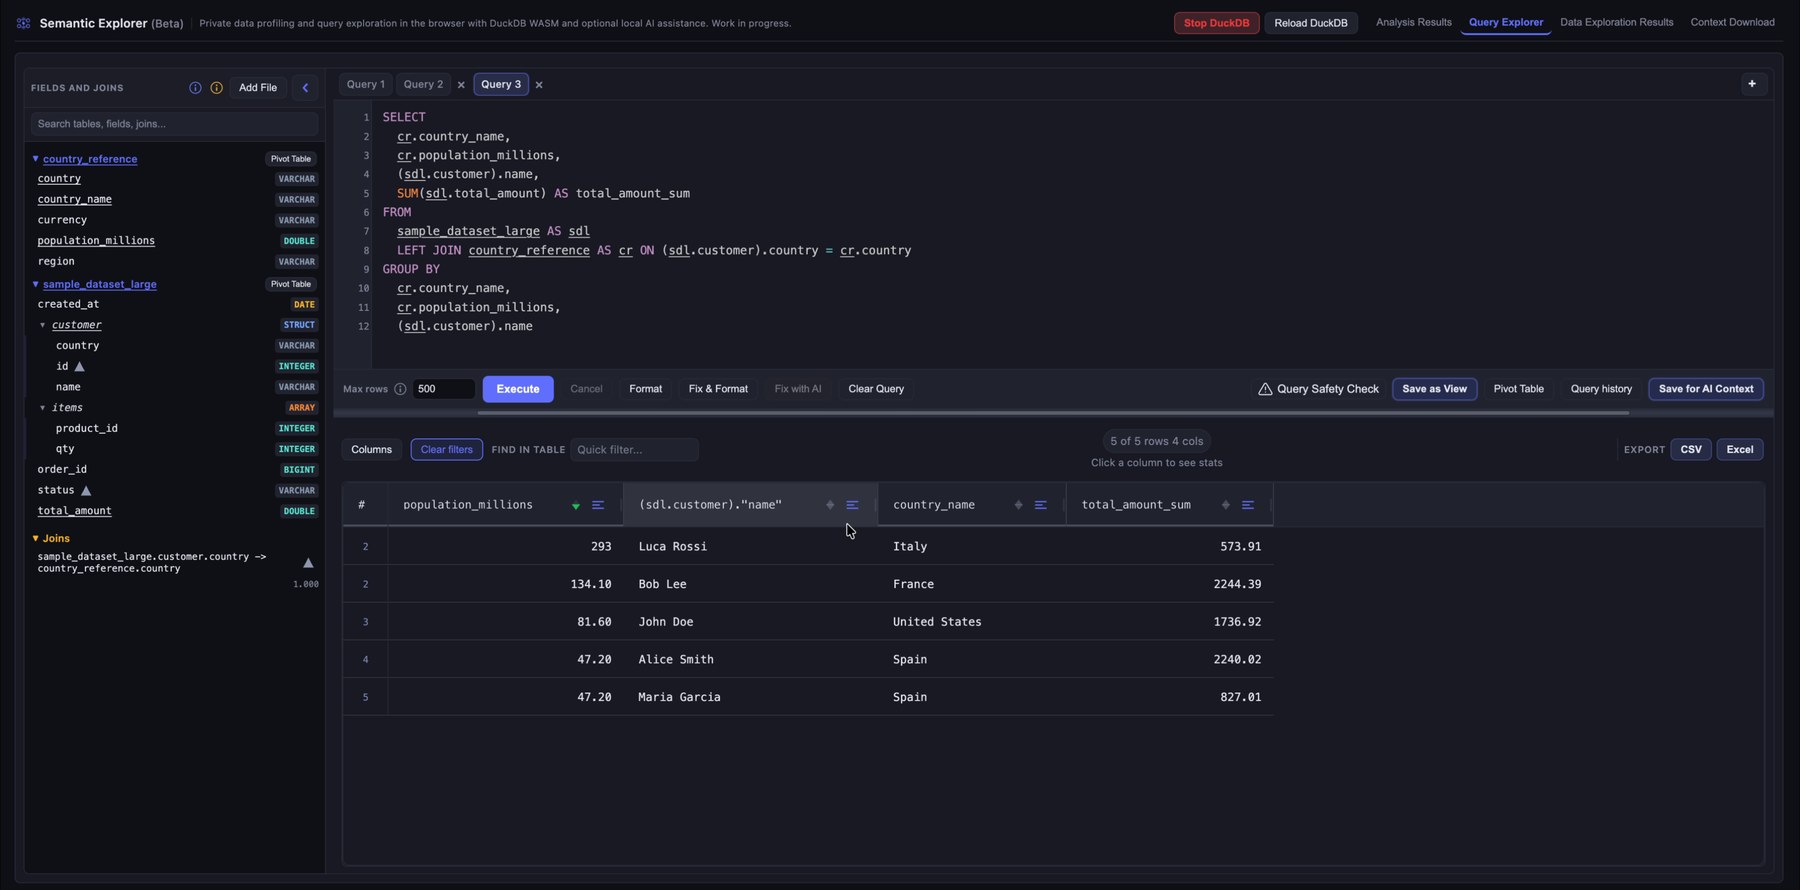Click the warning triangle beside status field
The height and width of the screenshot is (890, 1800).
pyautogui.click(x=86, y=491)
